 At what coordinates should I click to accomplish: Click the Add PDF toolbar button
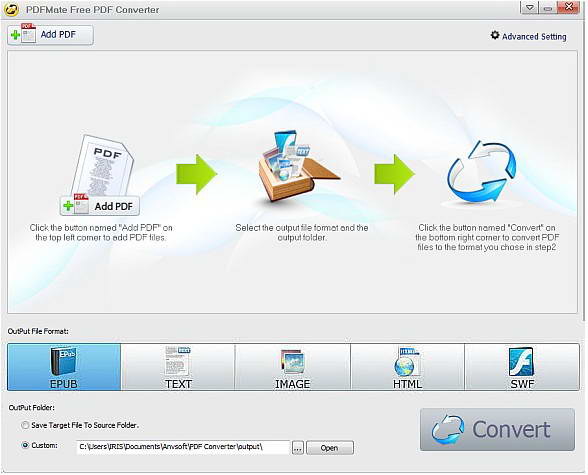pos(50,35)
